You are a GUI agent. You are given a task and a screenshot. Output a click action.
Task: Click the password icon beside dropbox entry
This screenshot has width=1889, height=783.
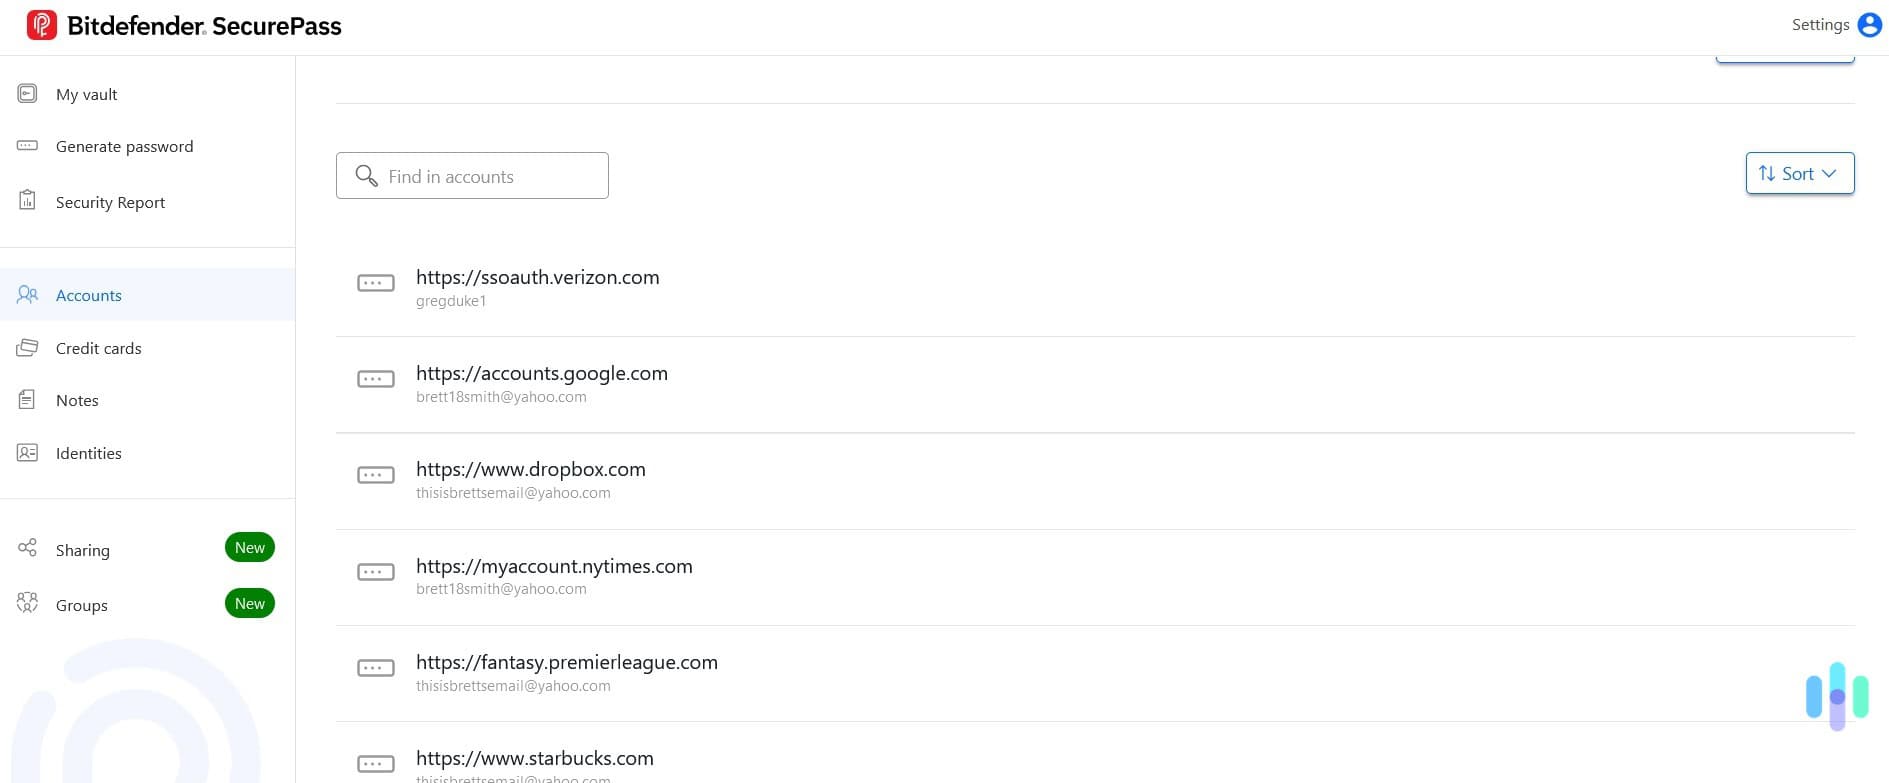coord(376,475)
